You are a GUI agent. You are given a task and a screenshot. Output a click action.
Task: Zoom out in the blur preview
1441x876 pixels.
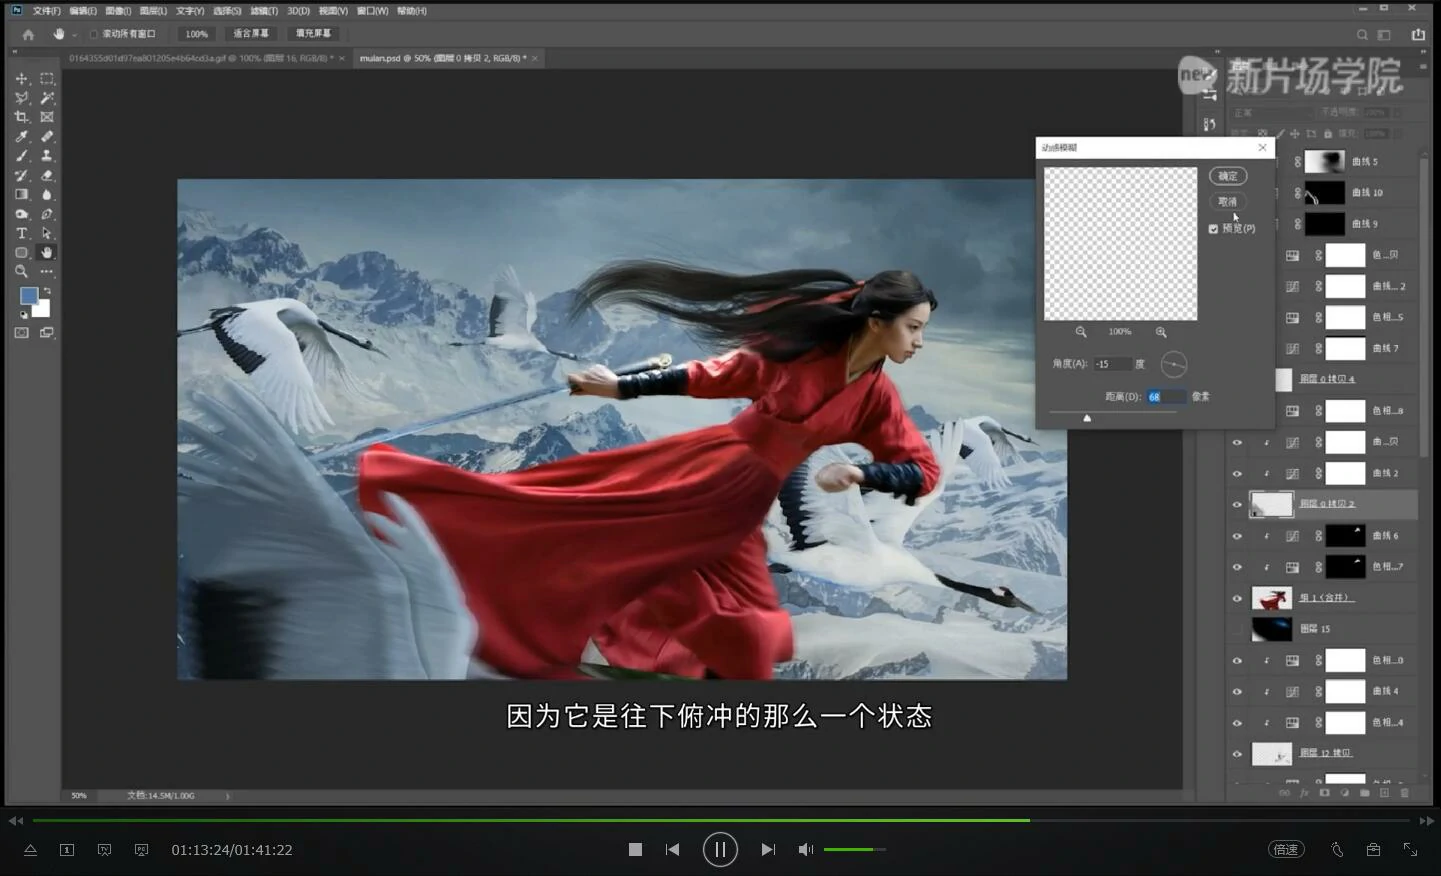click(1081, 332)
